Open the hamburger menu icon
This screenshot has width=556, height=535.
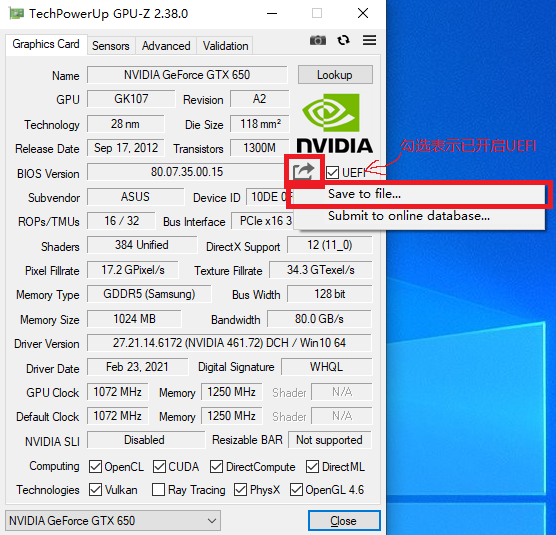pos(369,40)
